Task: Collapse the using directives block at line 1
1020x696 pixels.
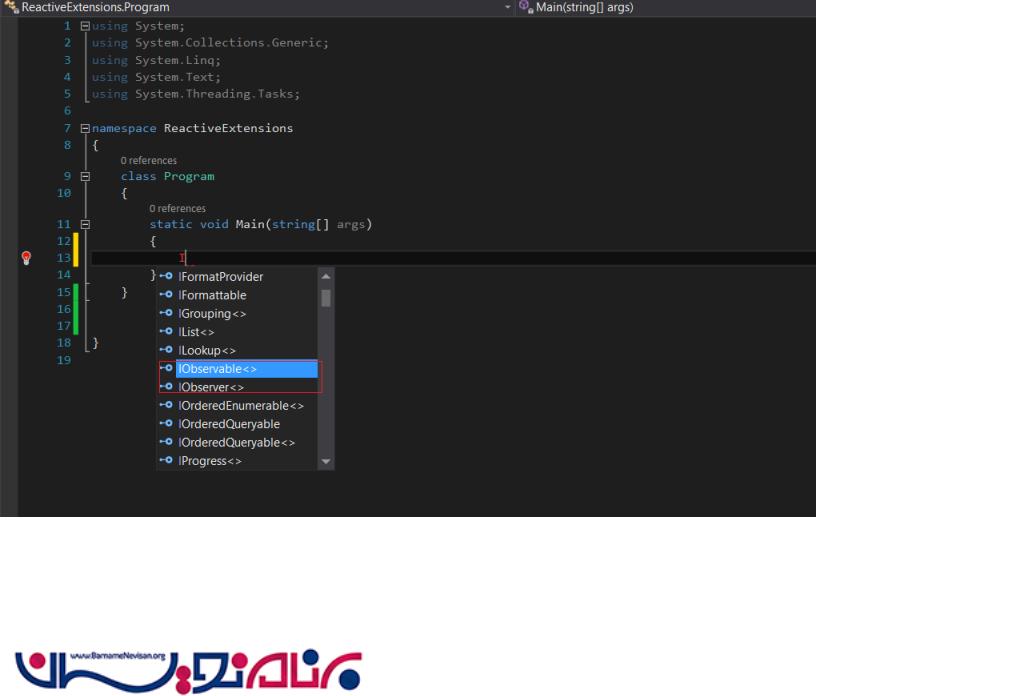Action: tap(85, 26)
